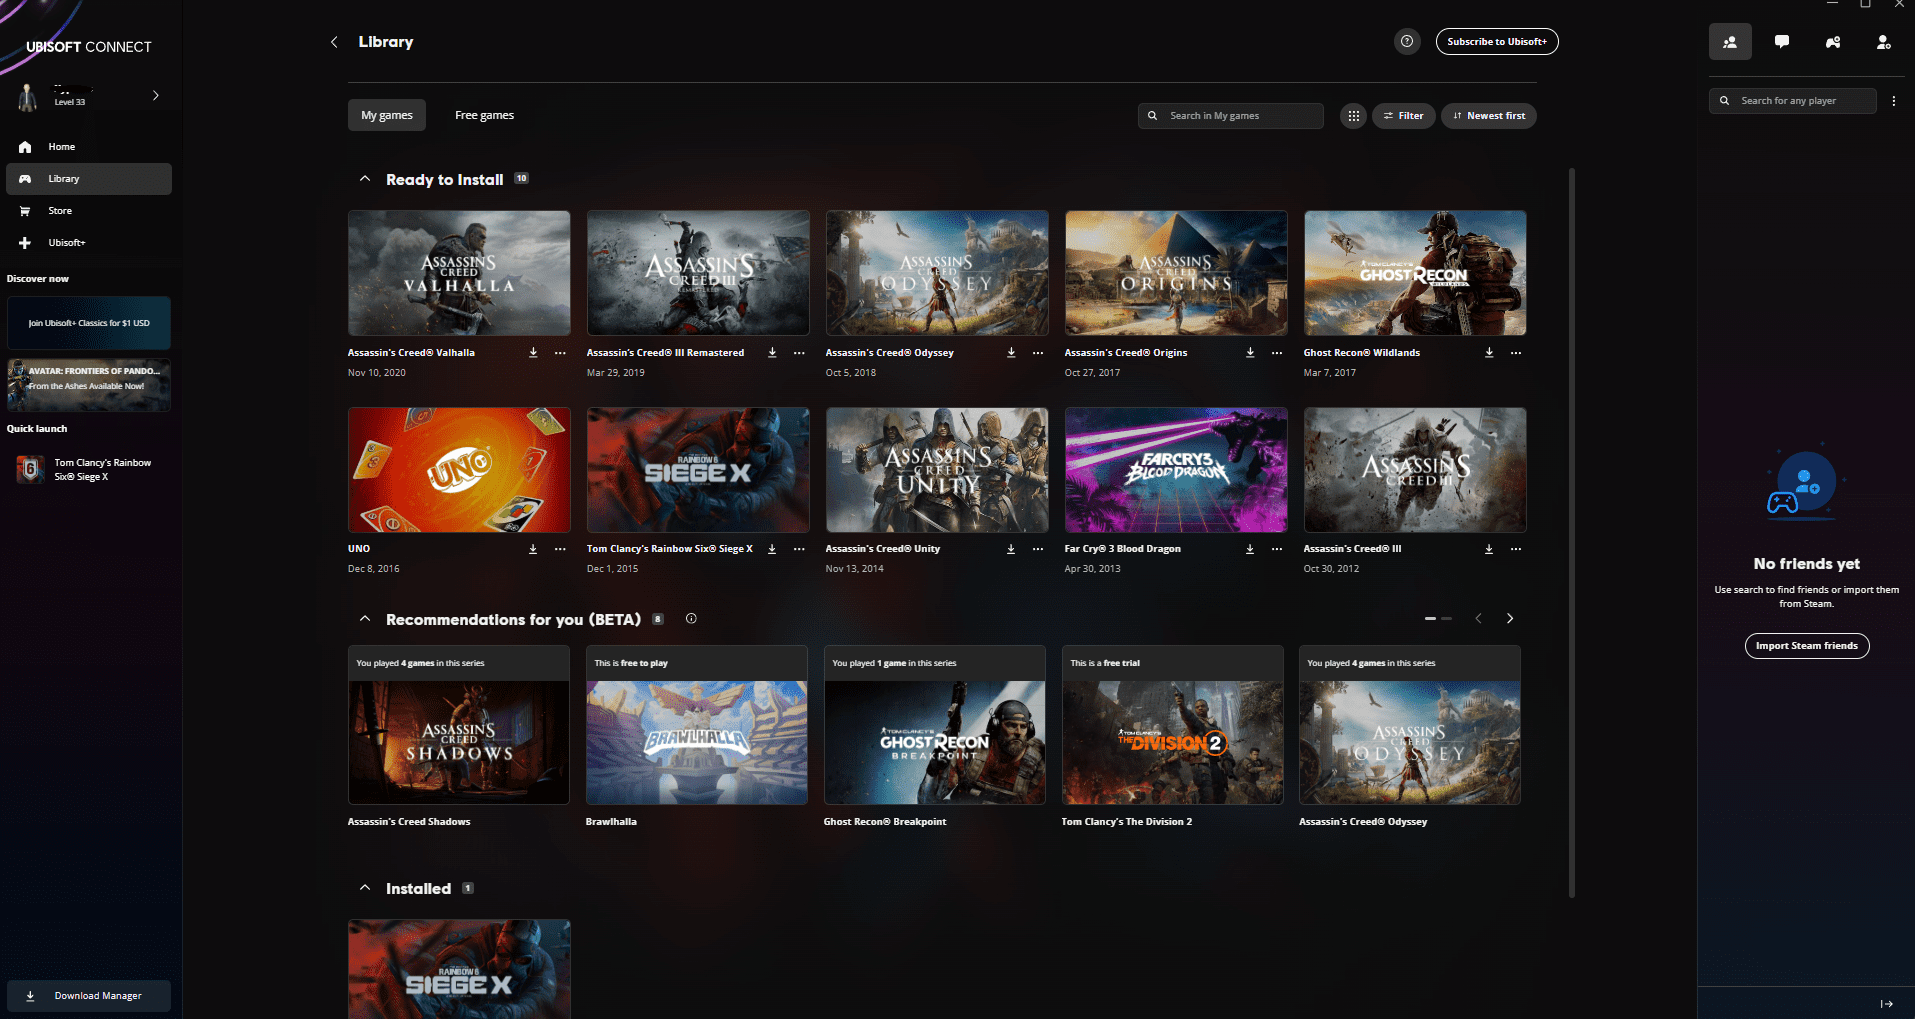Open more options for UNO
This screenshot has width=1915, height=1019.
coord(559,549)
